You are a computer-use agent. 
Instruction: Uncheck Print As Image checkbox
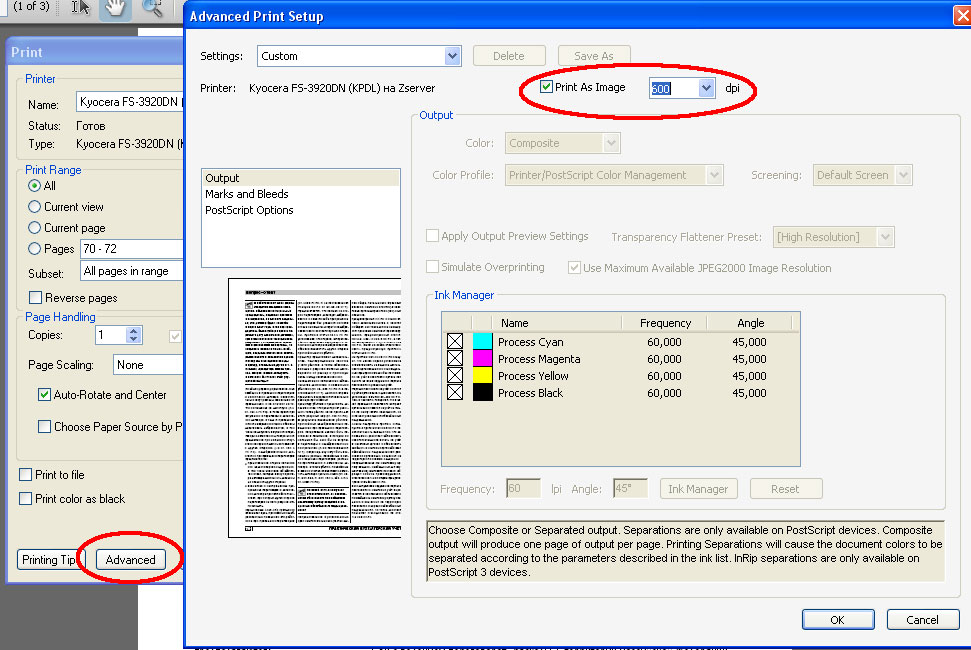click(x=546, y=87)
